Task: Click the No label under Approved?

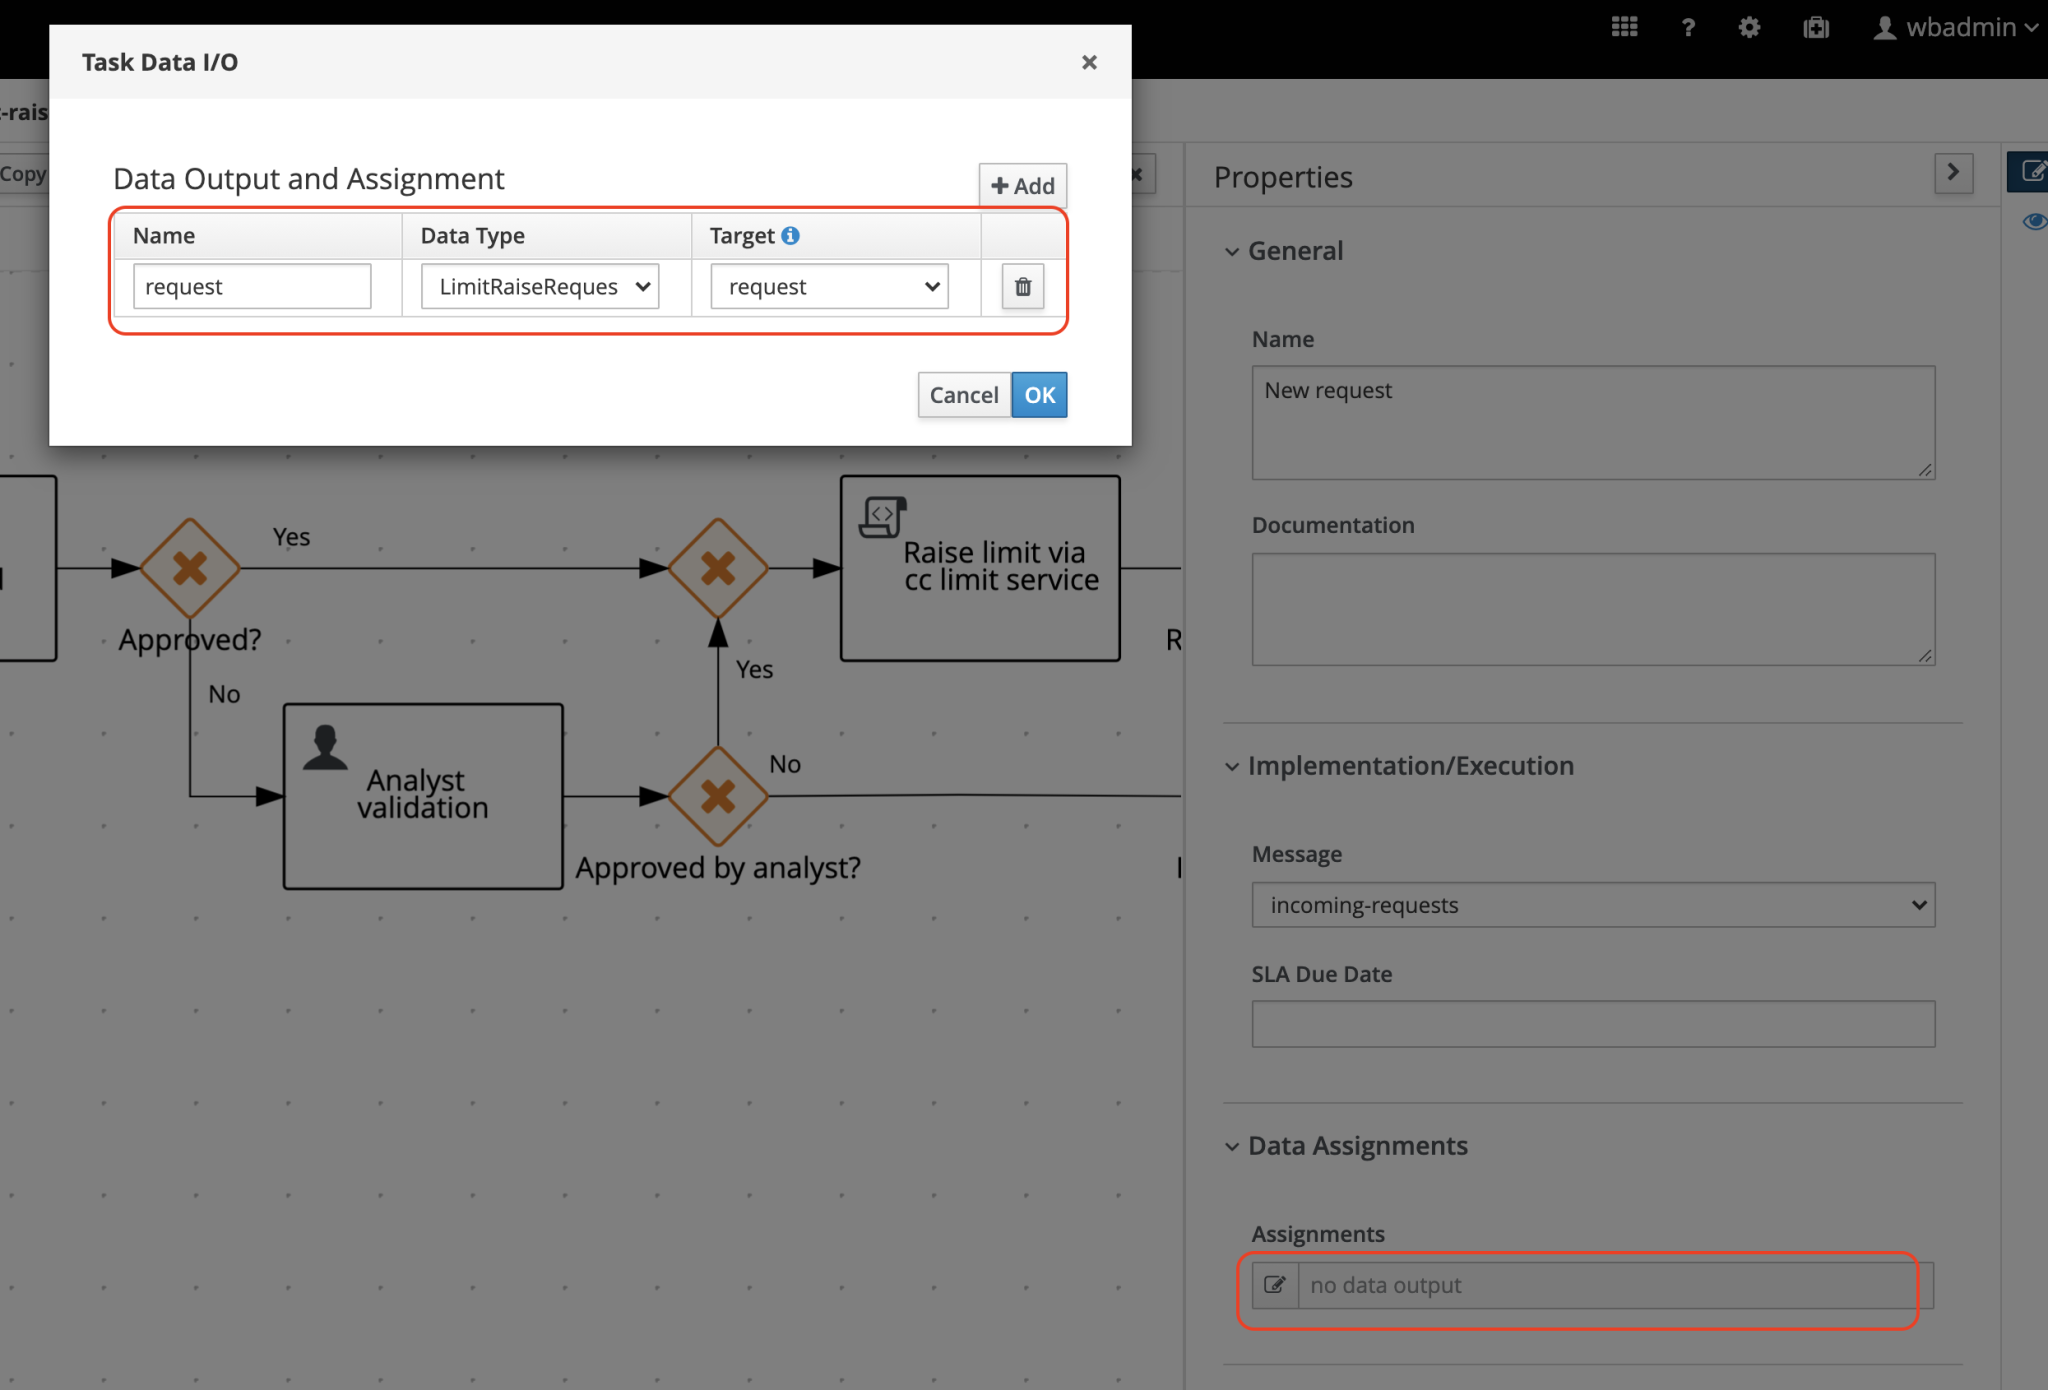Action: 224,694
